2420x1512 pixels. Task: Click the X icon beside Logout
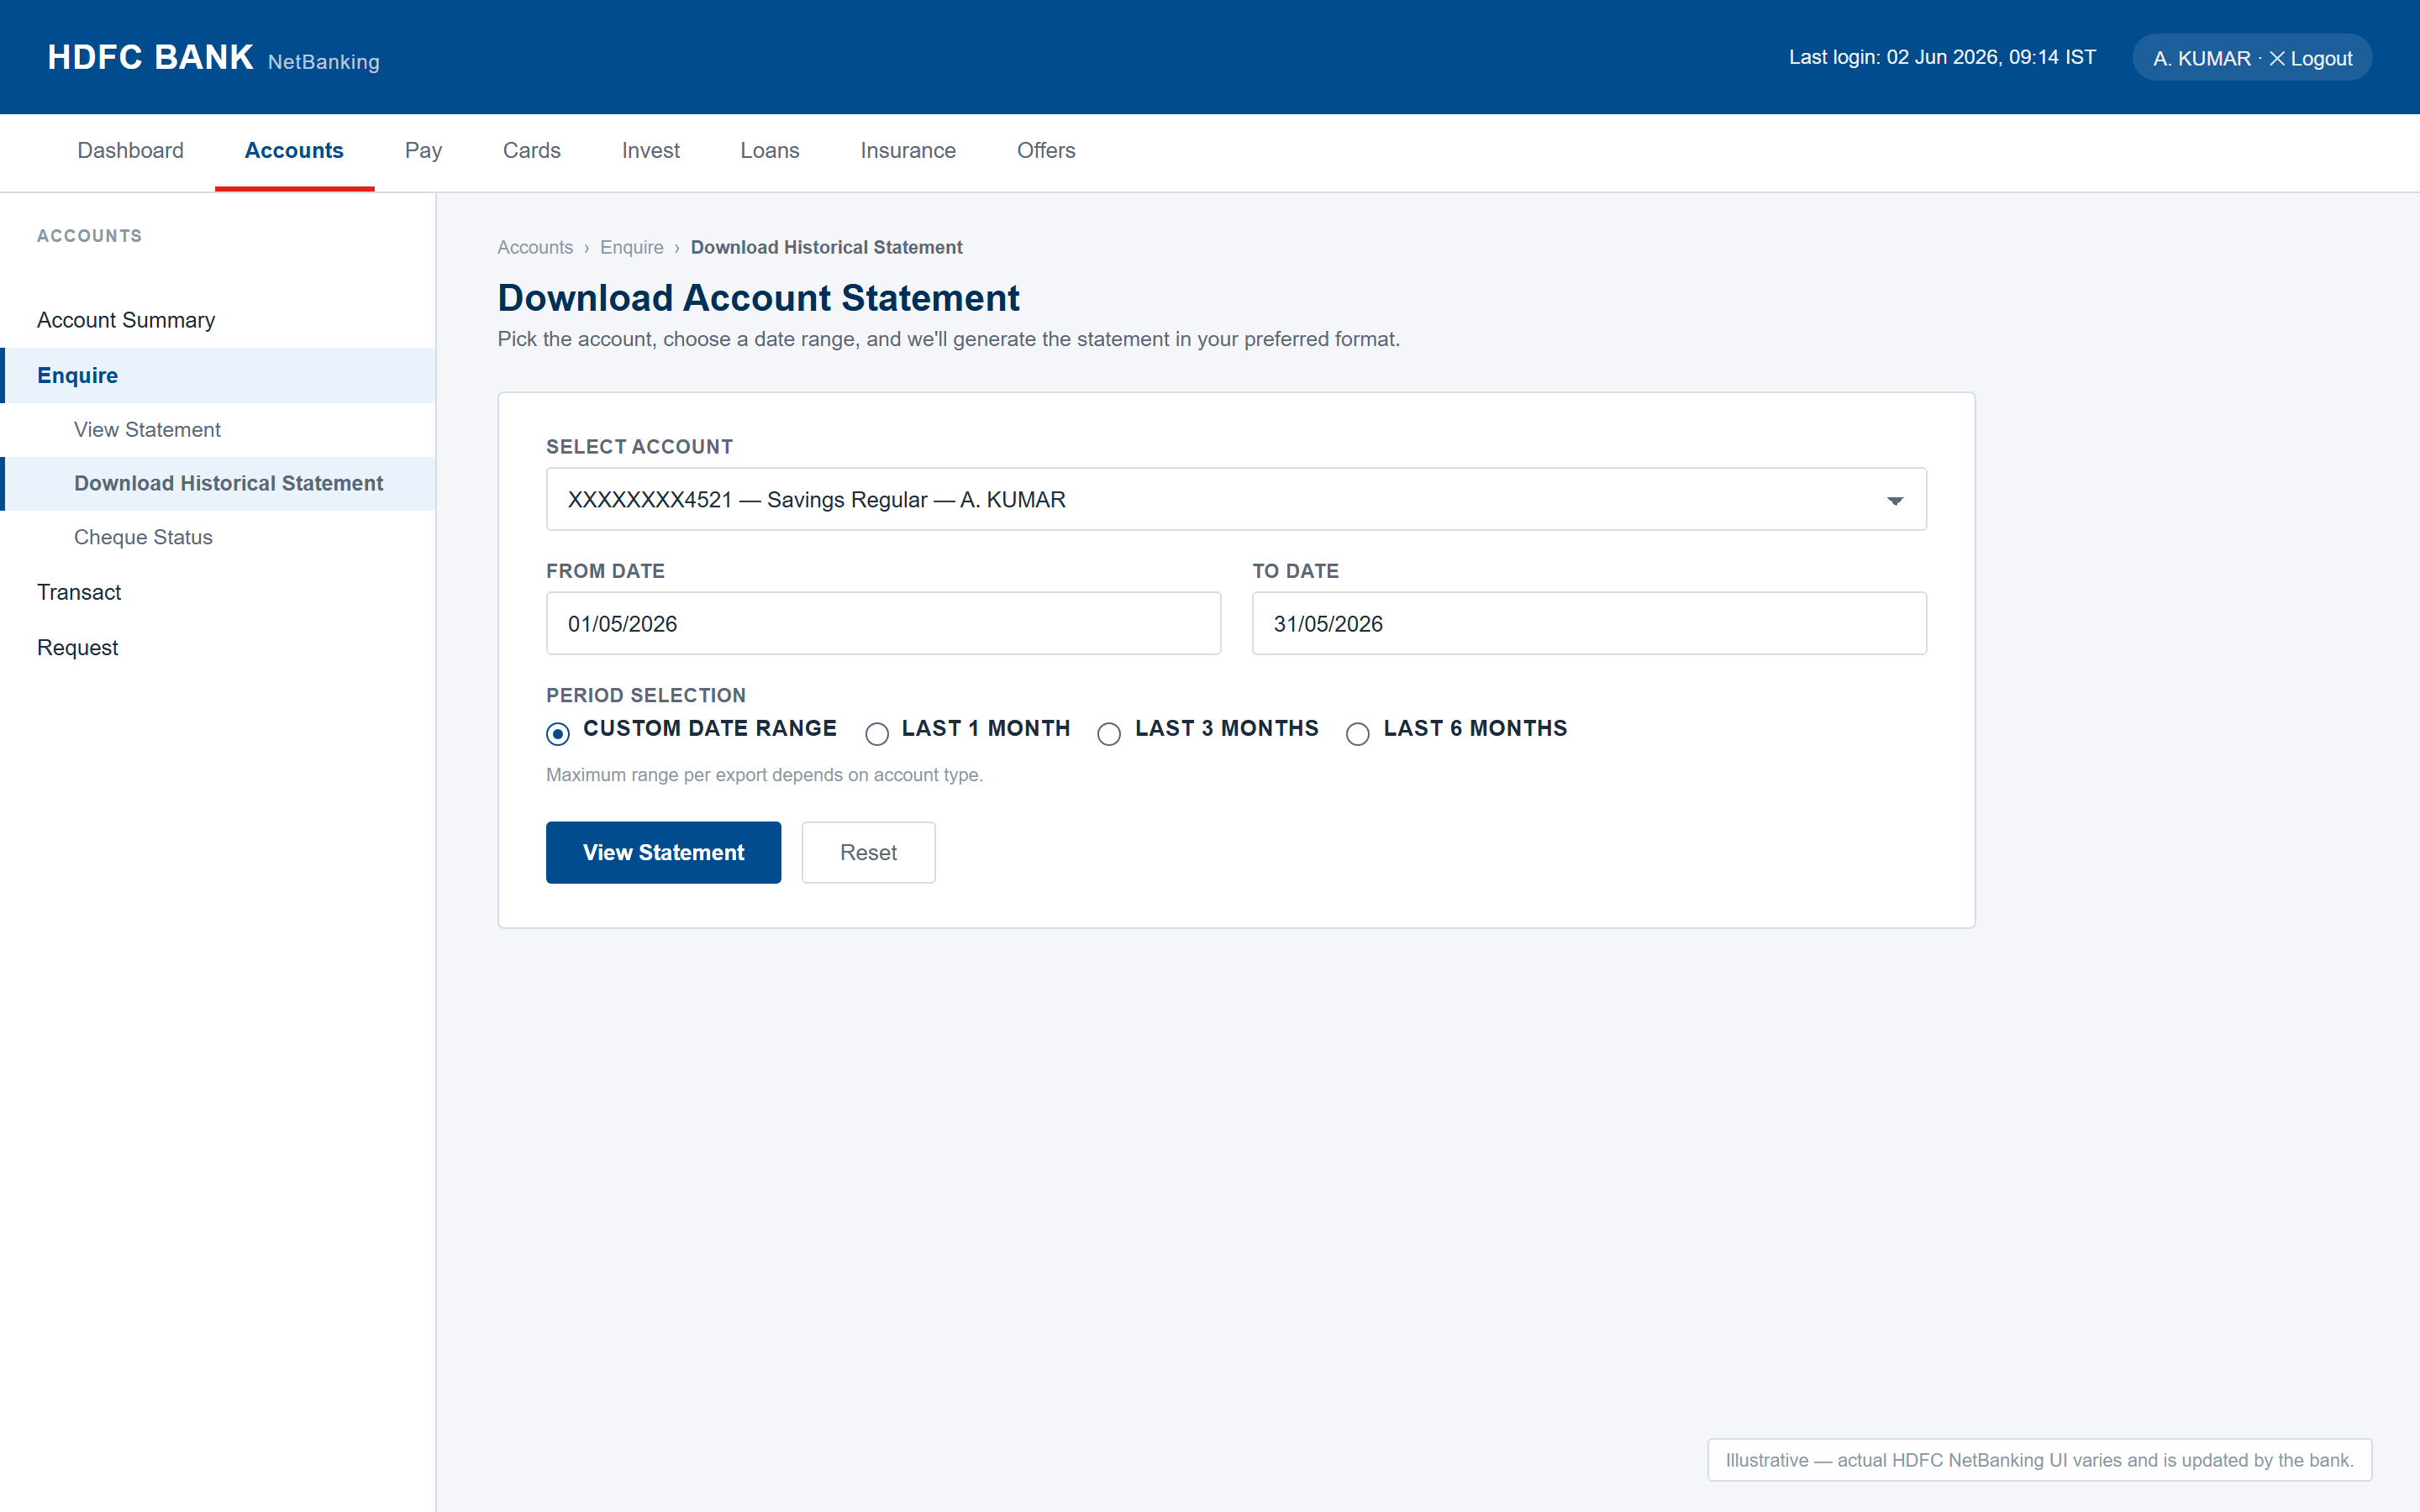[2277, 58]
